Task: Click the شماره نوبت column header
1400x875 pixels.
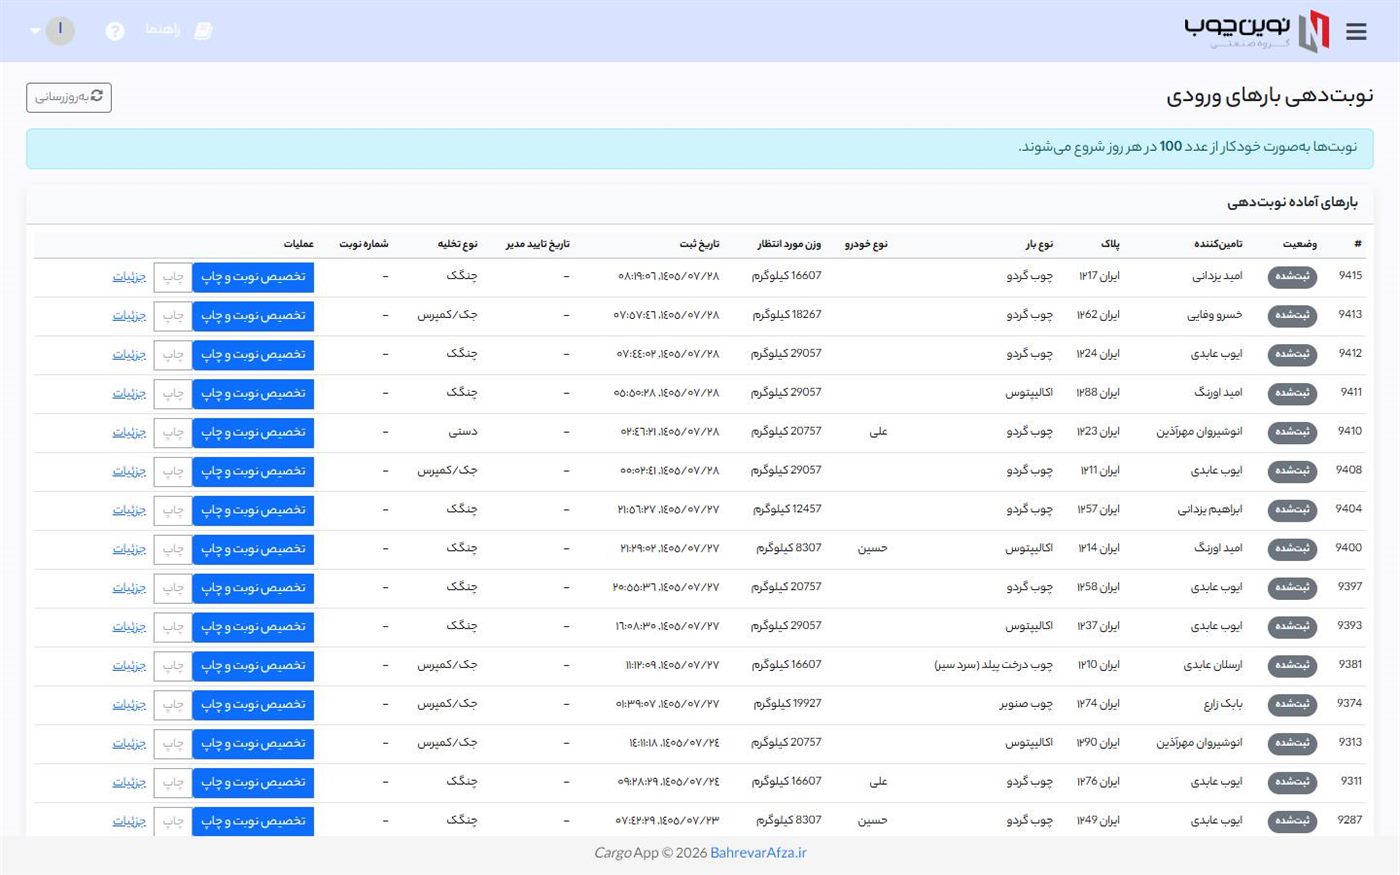Action: click(364, 244)
